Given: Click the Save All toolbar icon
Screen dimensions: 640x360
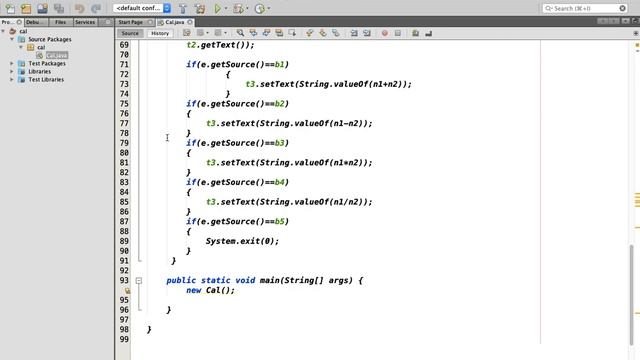Looking at the screenshot, I should [59, 8].
